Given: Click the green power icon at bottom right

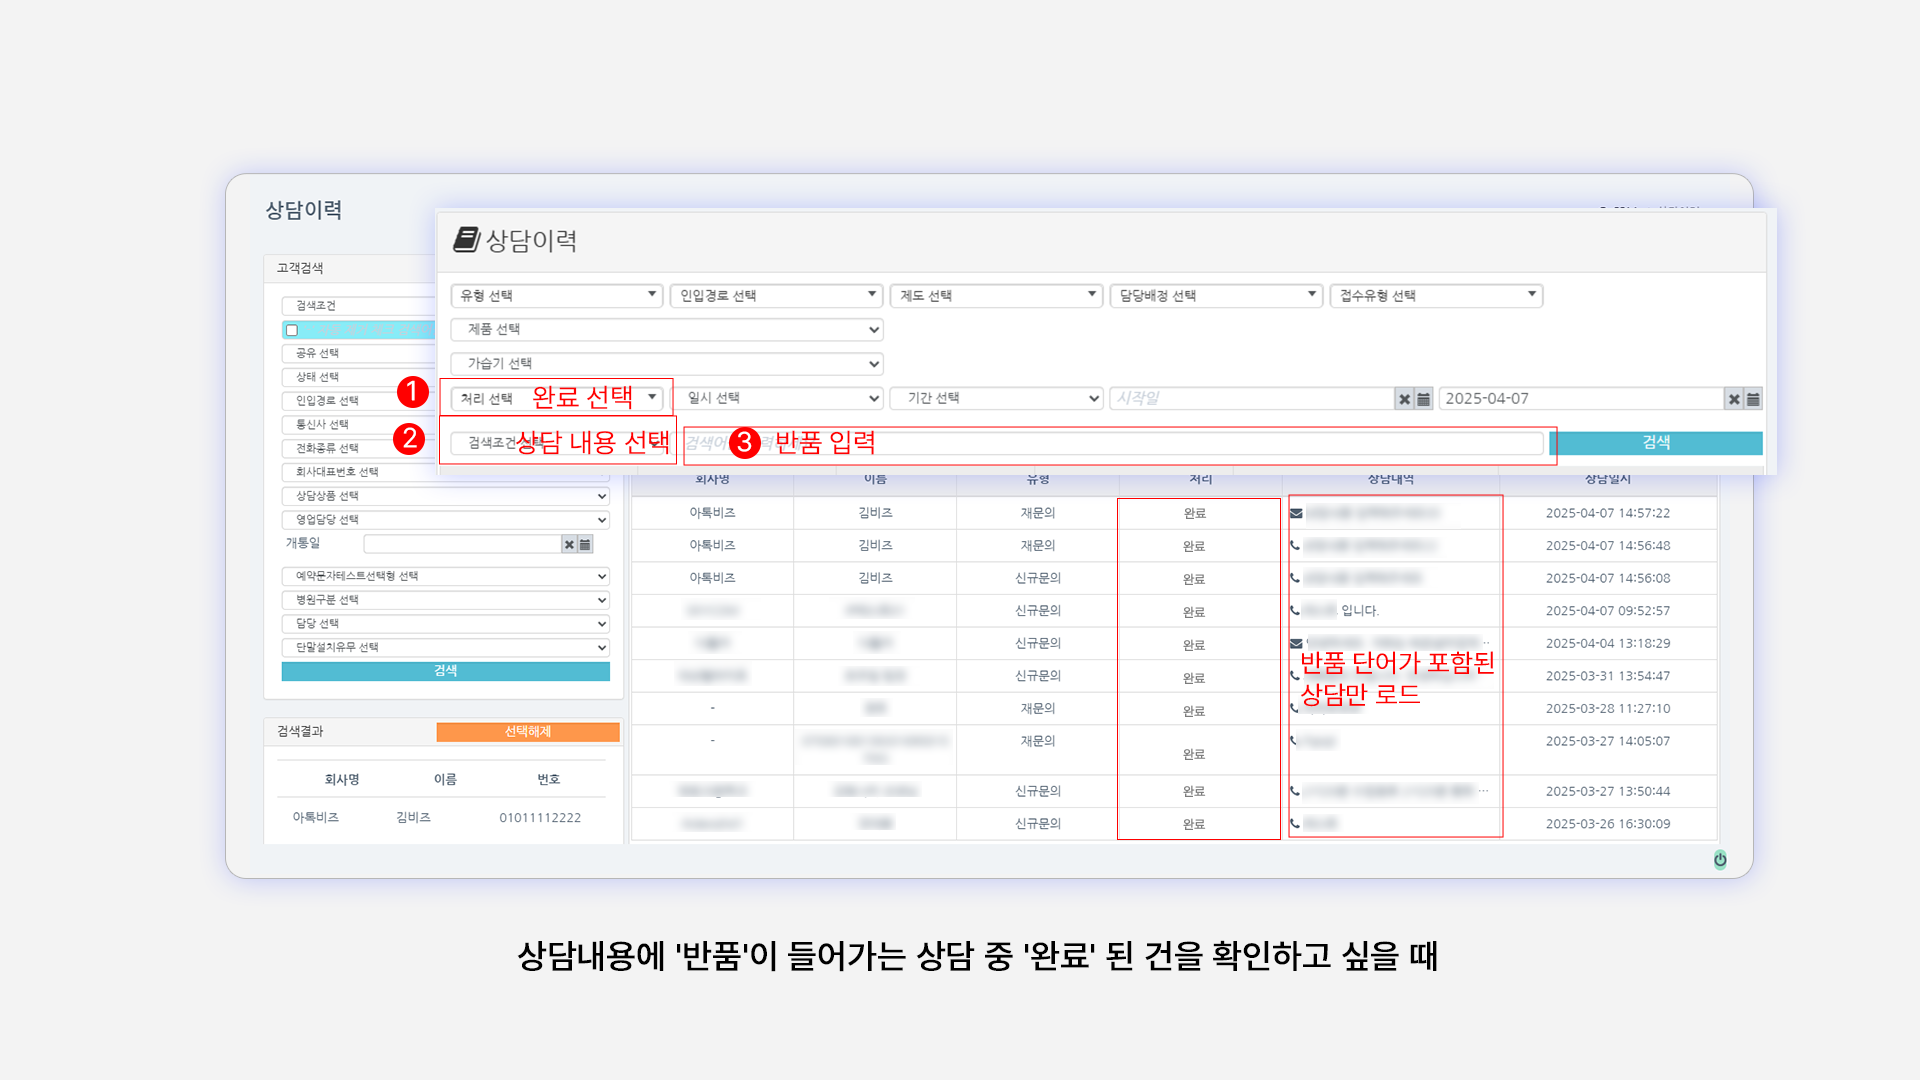Looking at the screenshot, I should click(1720, 859).
